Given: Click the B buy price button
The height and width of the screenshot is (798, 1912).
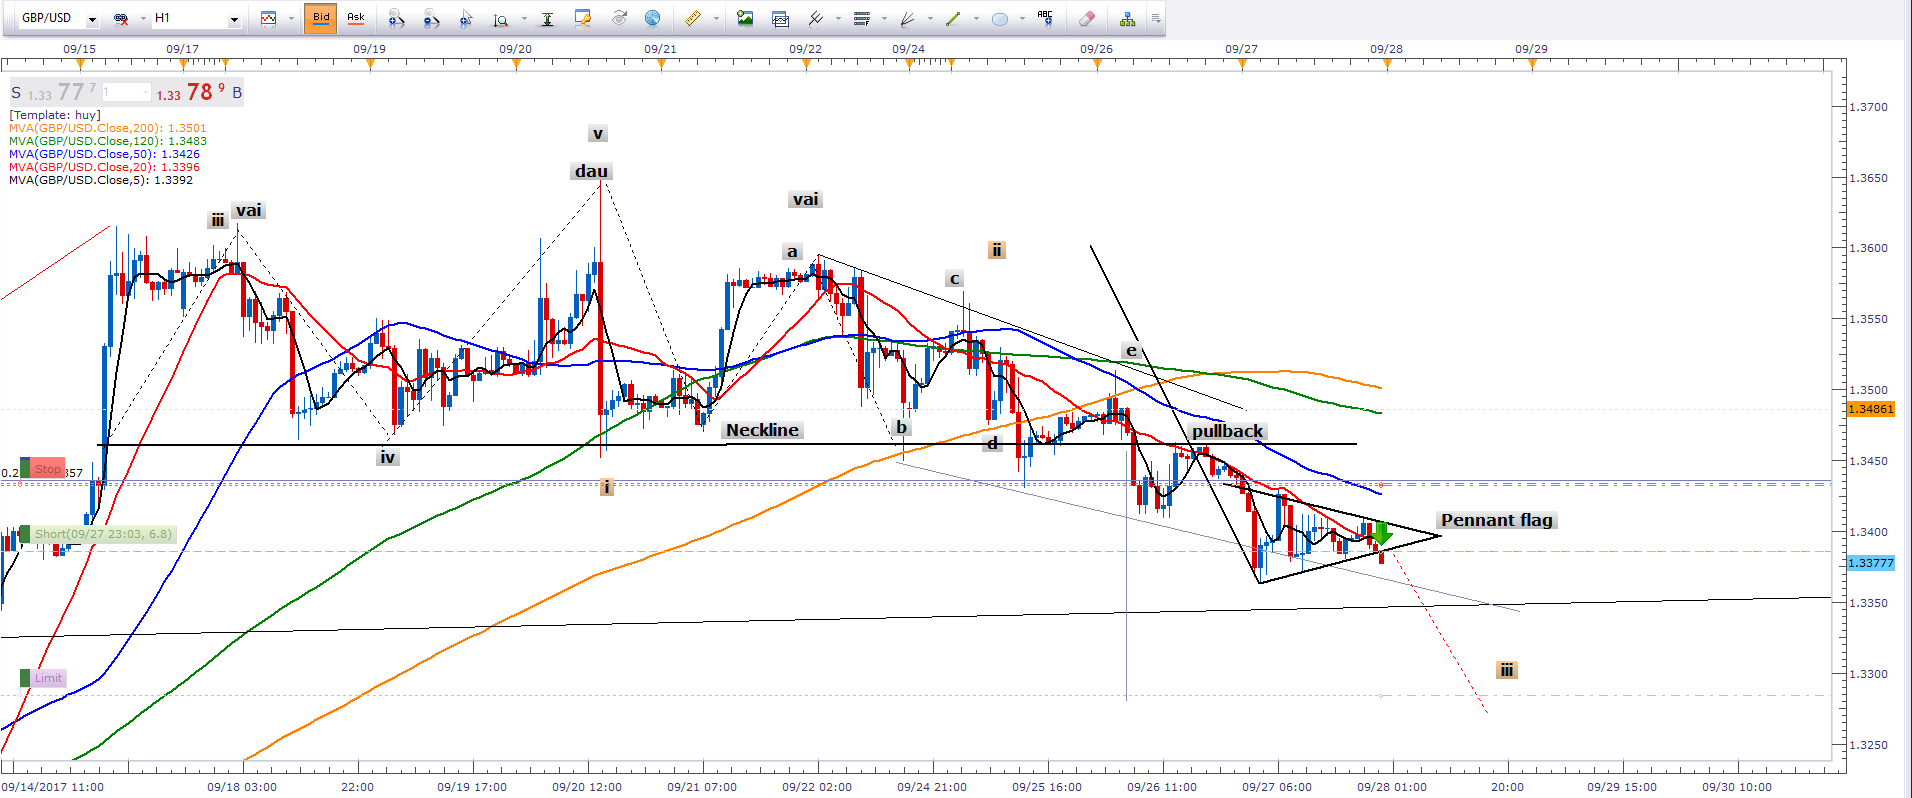Looking at the screenshot, I should point(237,93).
